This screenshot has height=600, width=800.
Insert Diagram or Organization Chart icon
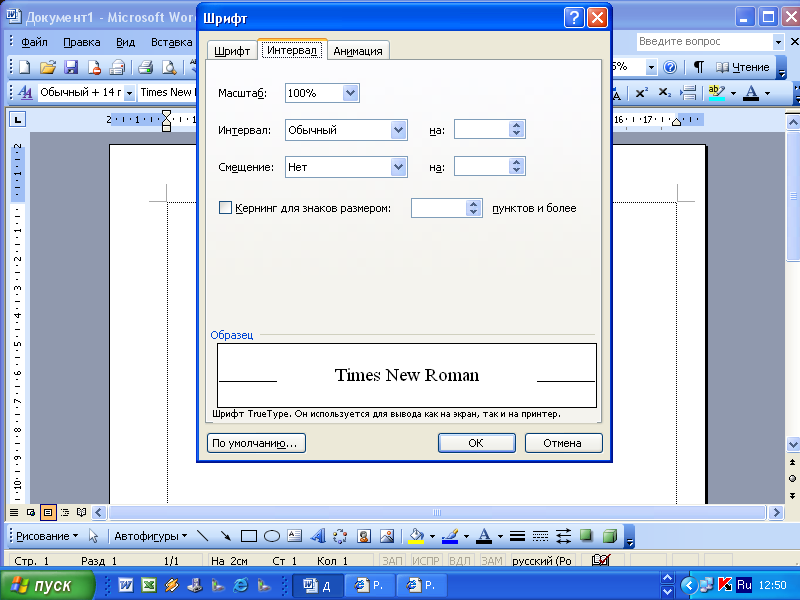(x=340, y=536)
